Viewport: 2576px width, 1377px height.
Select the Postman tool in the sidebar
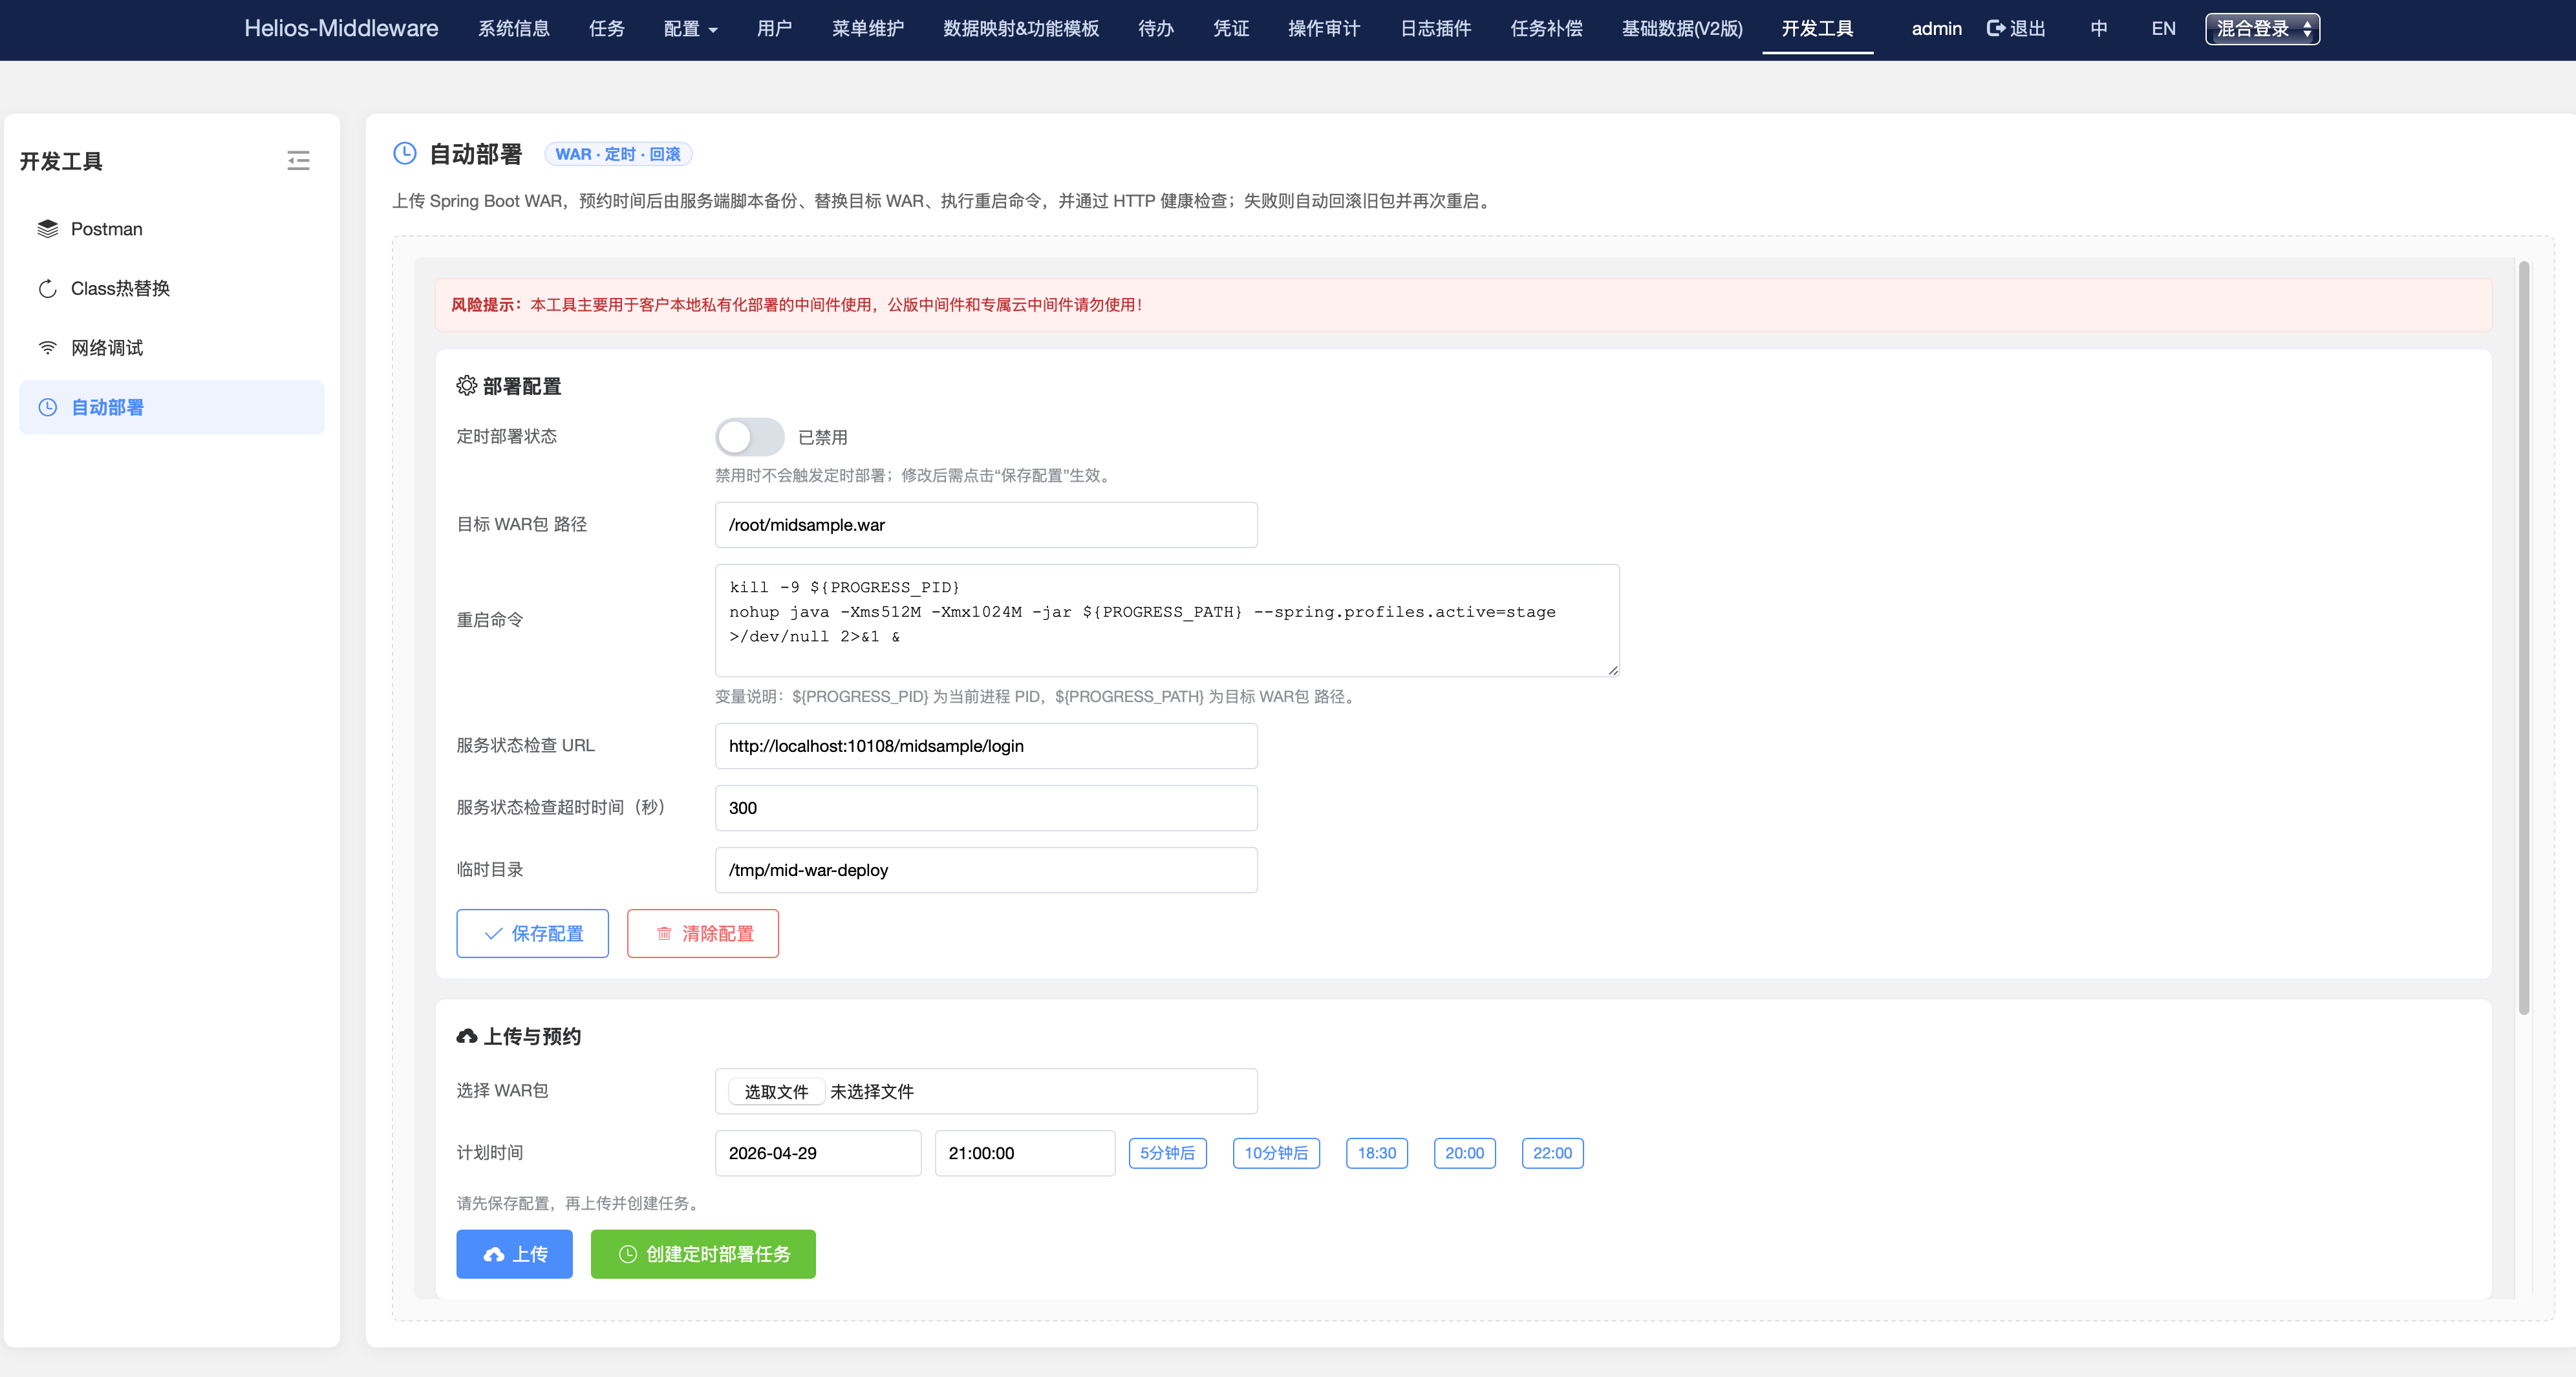(106, 228)
